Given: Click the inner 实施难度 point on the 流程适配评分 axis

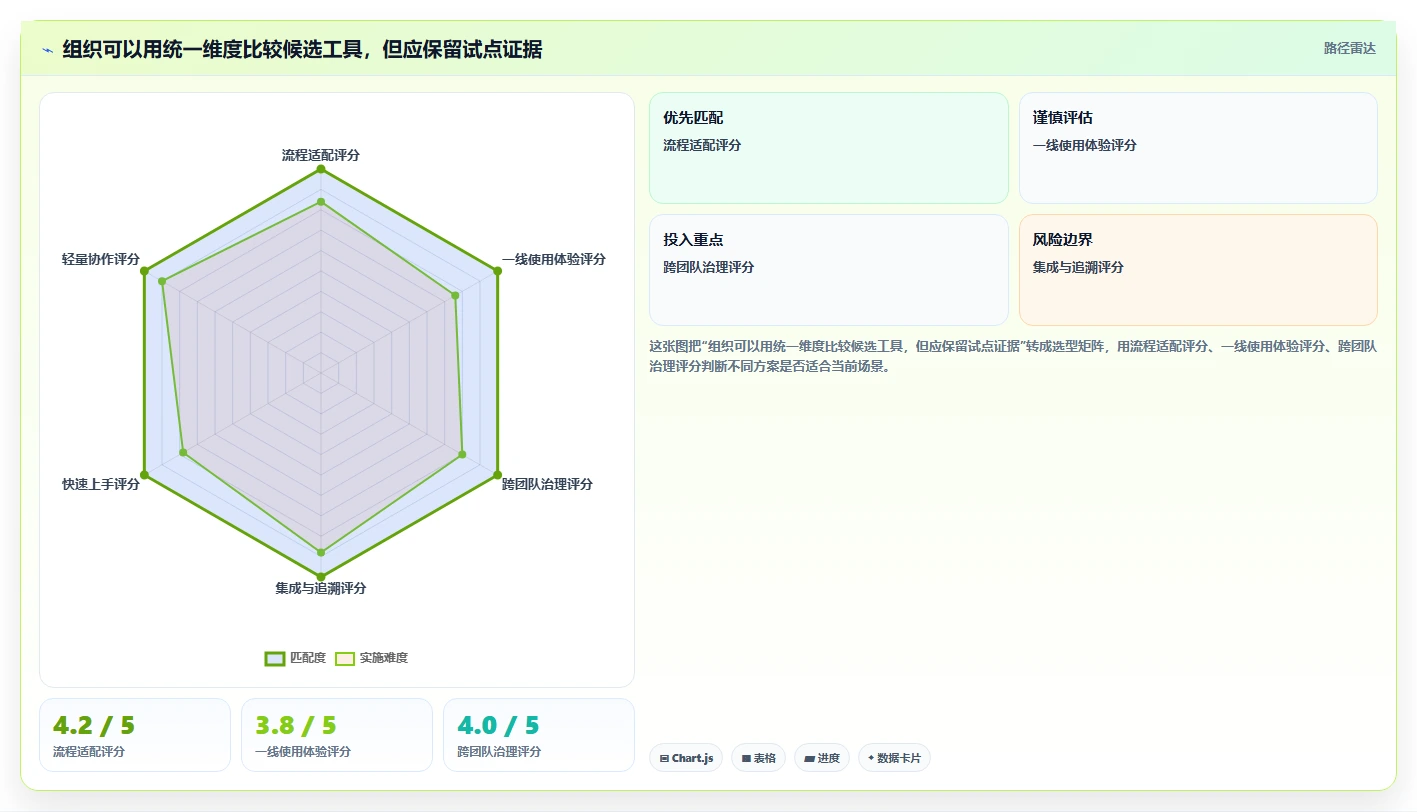Looking at the screenshot, I should [321, 202].
